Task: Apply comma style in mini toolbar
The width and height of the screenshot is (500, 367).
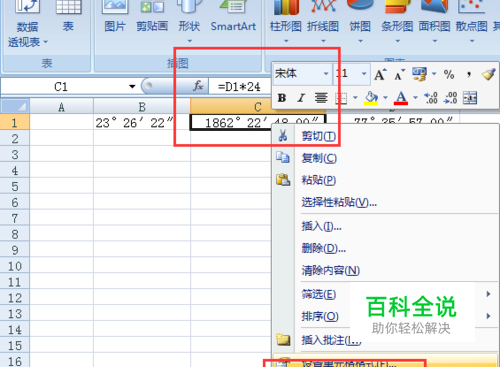Action: (x=469, y=74)
